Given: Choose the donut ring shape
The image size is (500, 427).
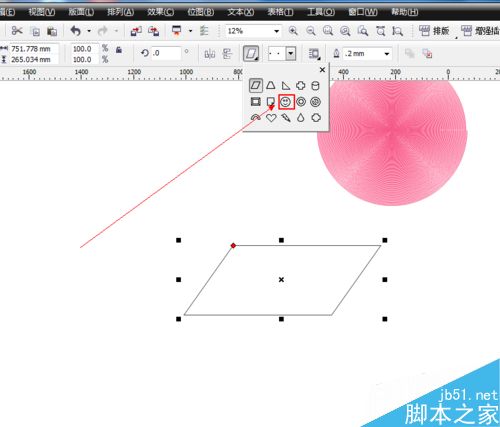Looking at the screenshot, I should pos(301,102).
